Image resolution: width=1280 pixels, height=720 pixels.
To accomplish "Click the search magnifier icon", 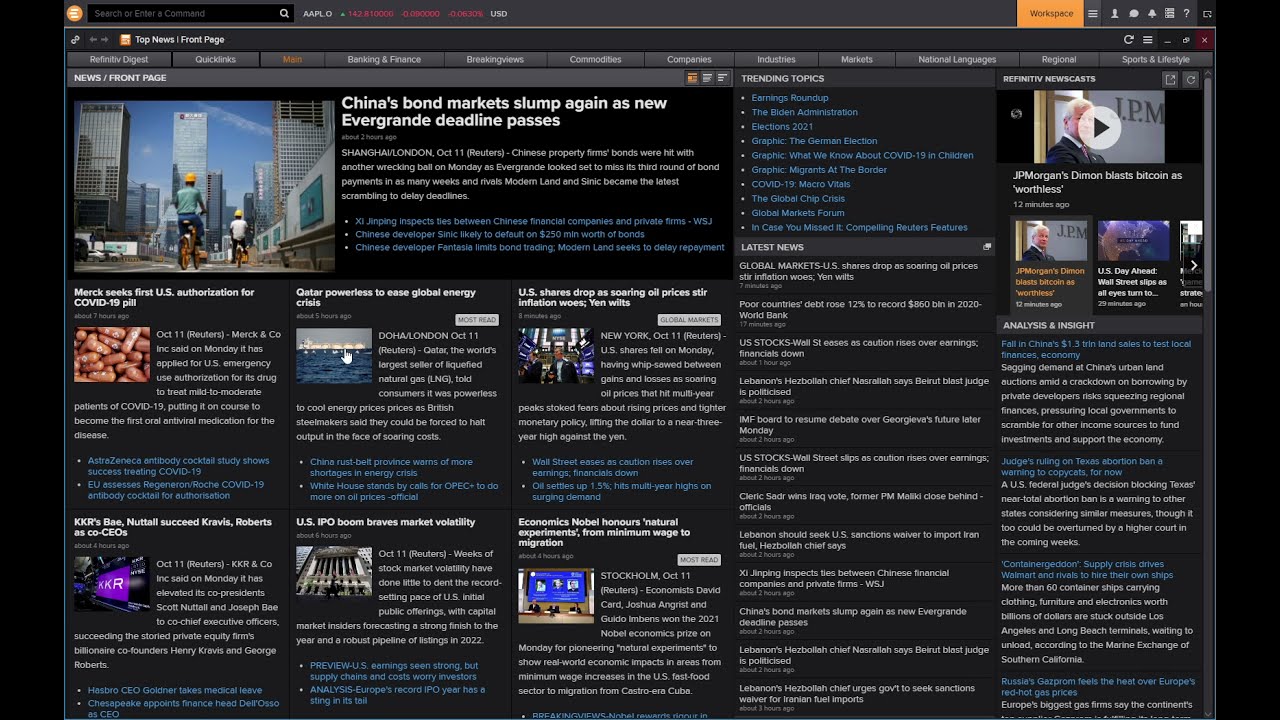I will point(284,14).
